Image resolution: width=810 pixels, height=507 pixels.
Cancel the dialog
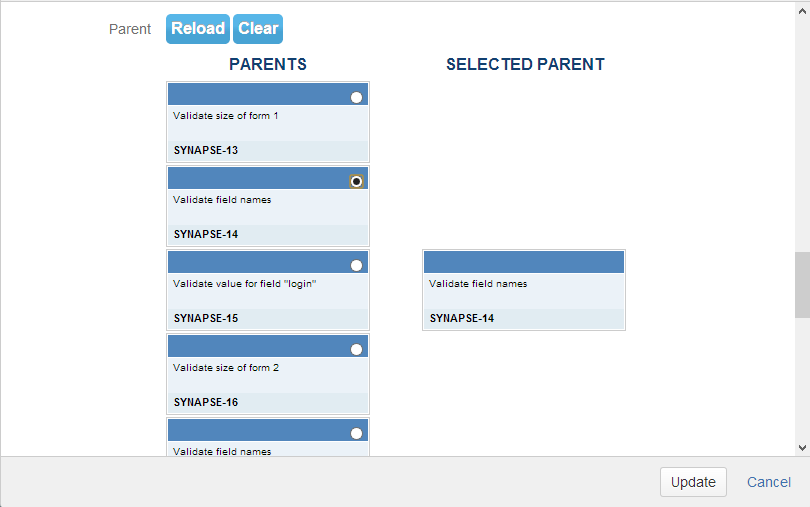pos(769,482)
